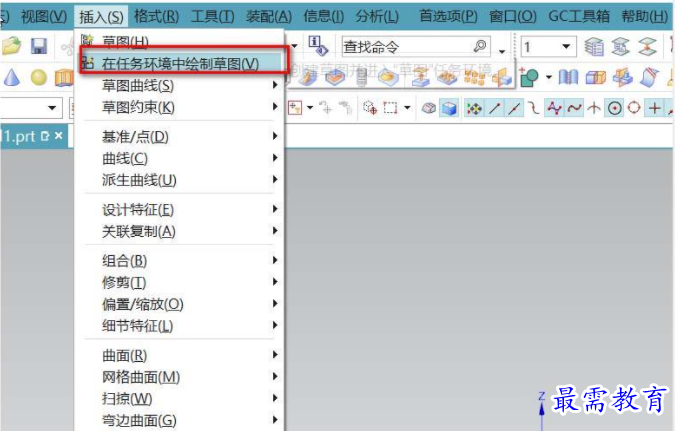Open the 分析(L) menu
This screenshot has width=675, height=431.
[x=377, y=17]
